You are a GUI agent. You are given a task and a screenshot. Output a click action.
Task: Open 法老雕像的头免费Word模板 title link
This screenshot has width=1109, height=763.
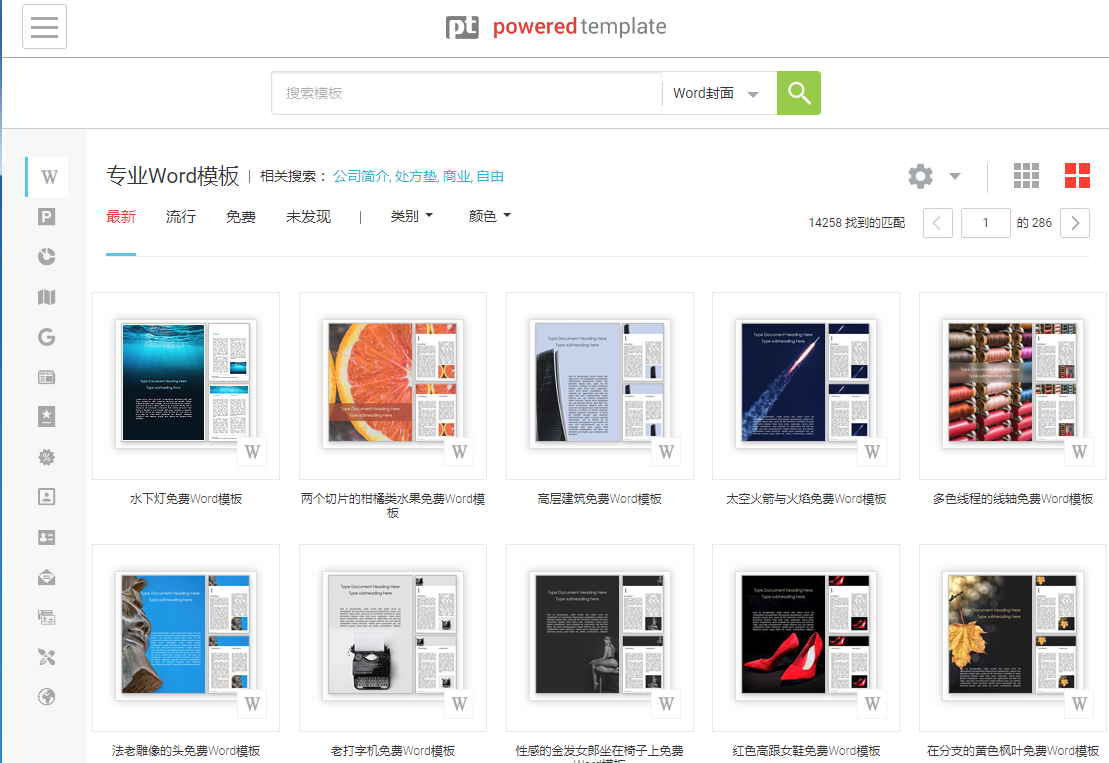point(186,750)
